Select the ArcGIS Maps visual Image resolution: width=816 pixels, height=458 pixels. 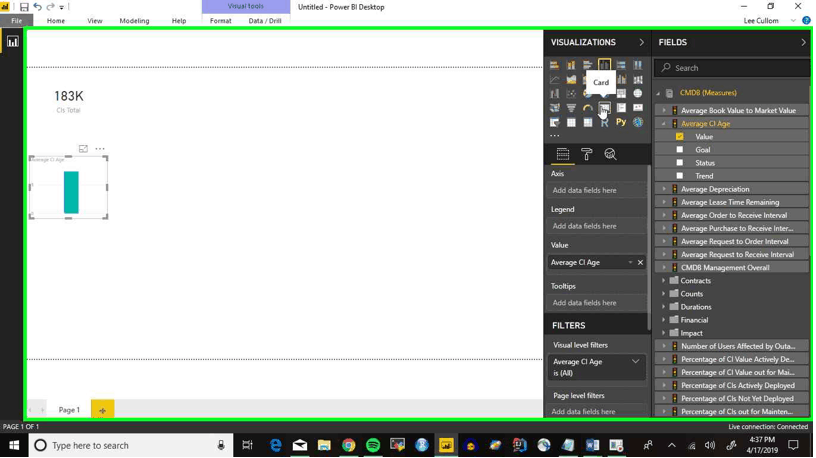point(638,122)
